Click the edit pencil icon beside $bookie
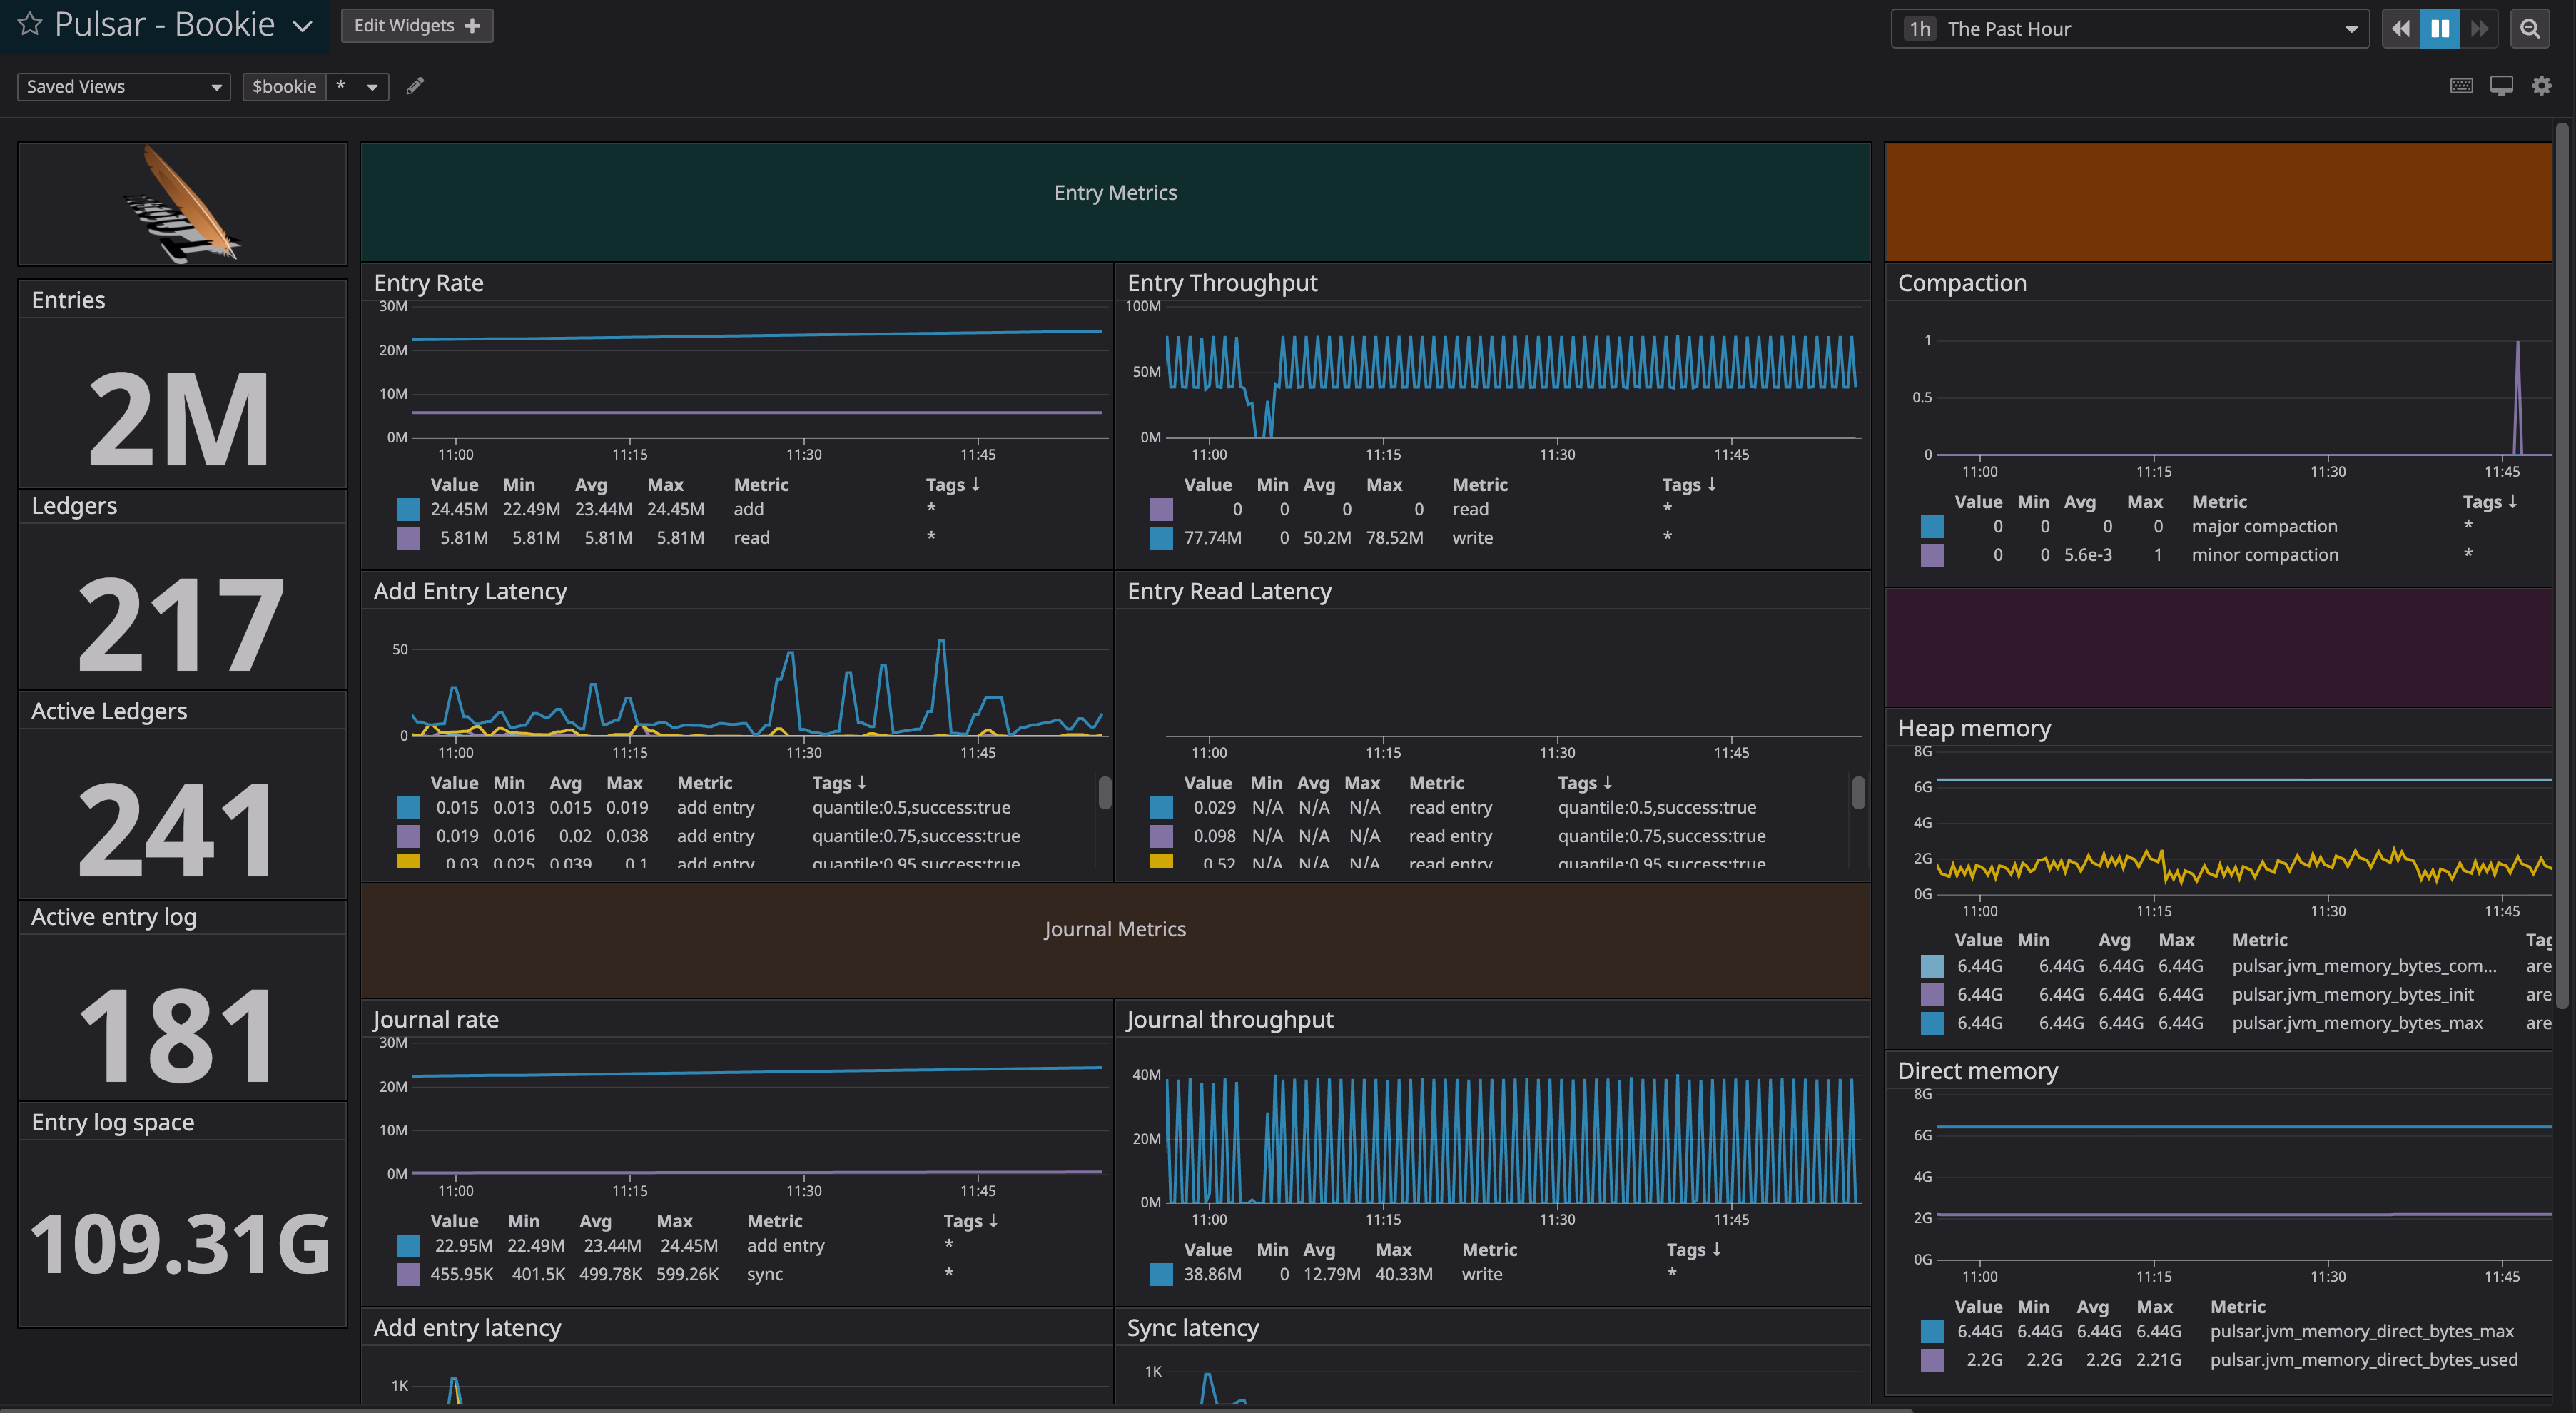The height and width of the screenshot is (1413, 2576). [x=415, y=86]
